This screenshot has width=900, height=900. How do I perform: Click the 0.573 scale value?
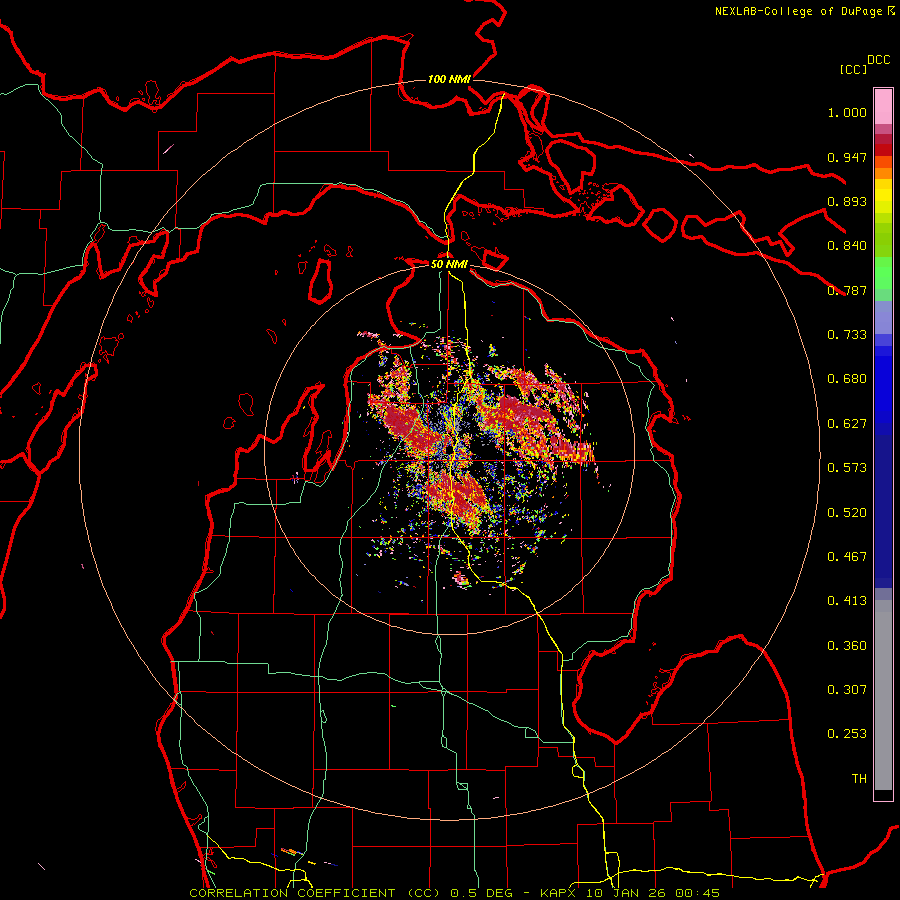[x=847, y=468]
